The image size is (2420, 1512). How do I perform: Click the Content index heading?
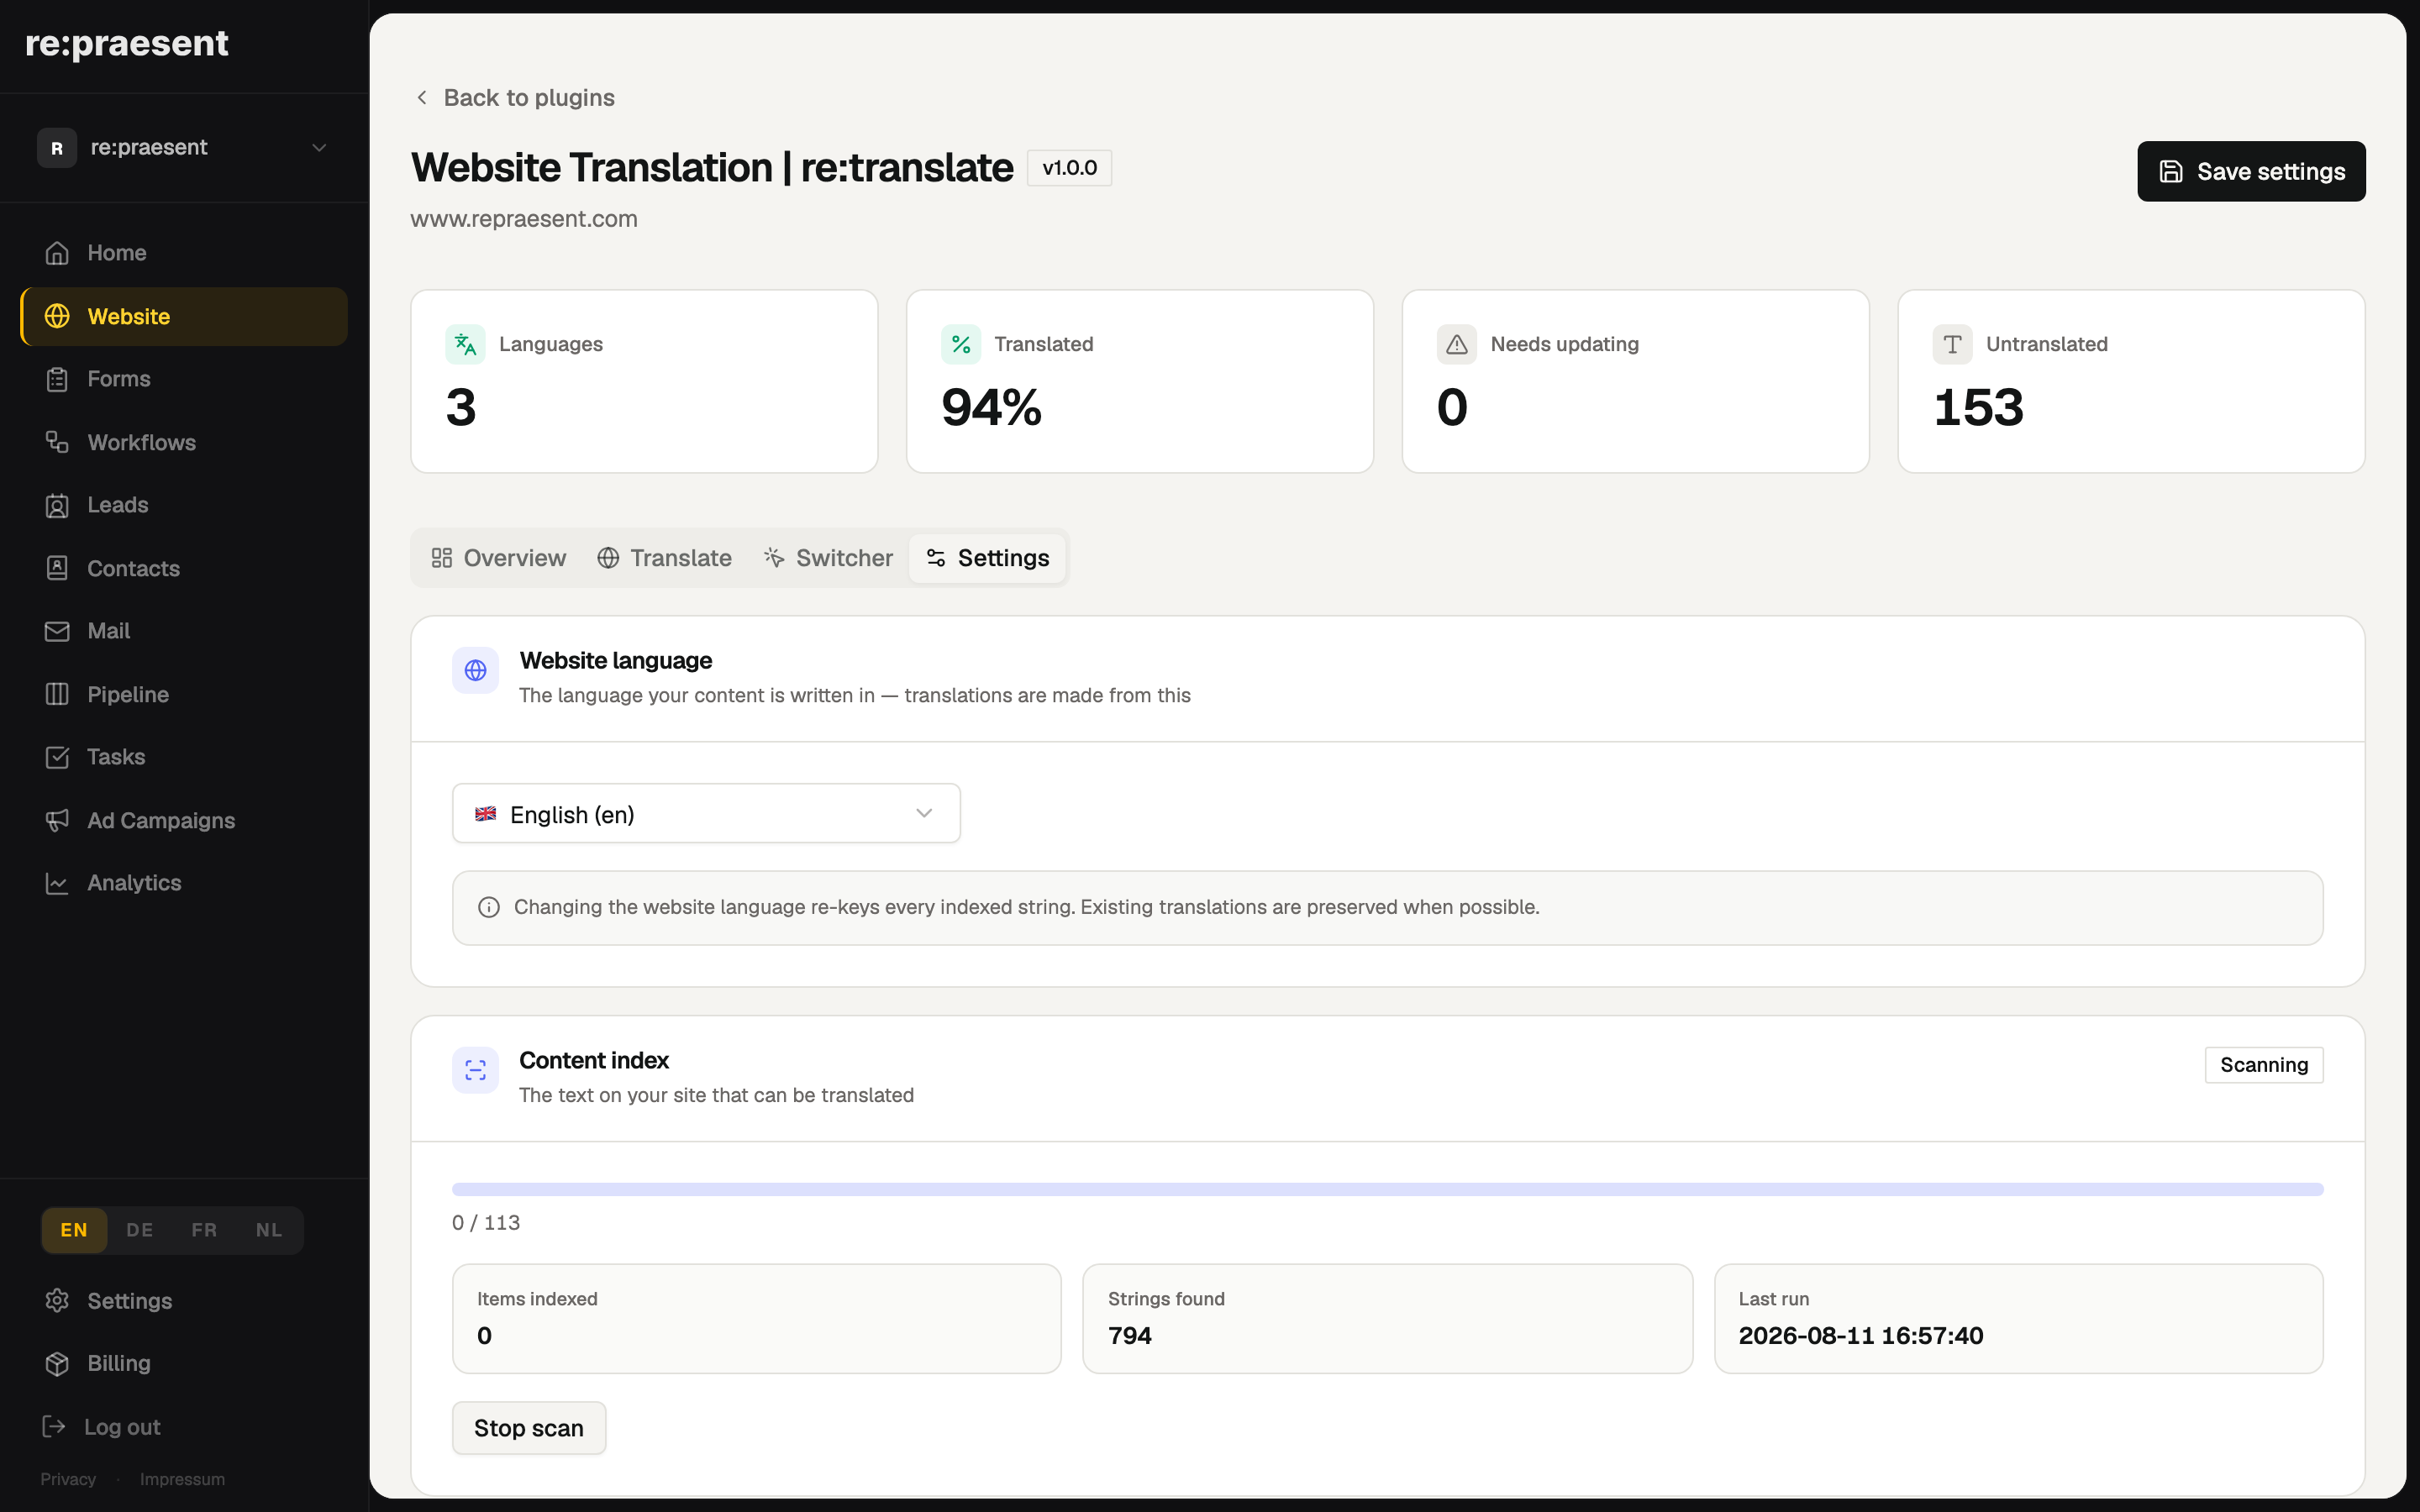(594, 1060)
